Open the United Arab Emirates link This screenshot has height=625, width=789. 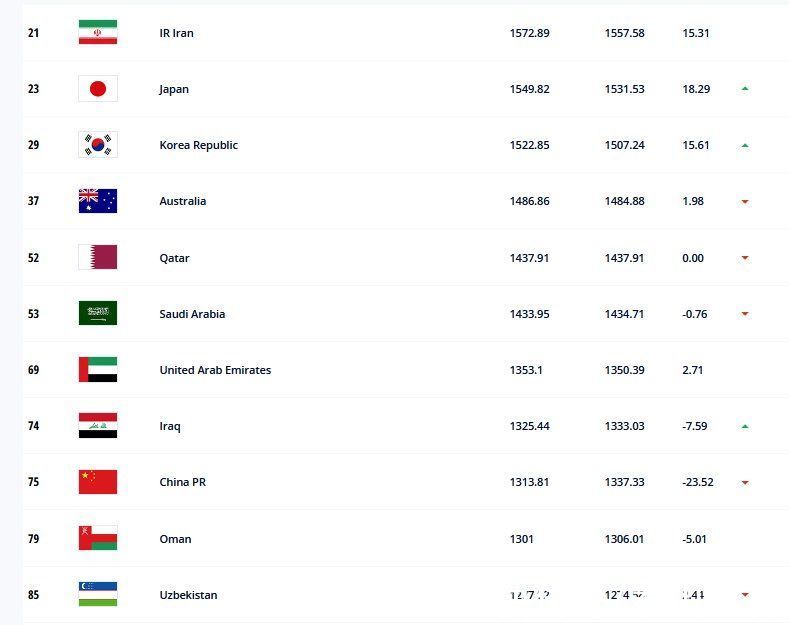(x=215, y=370)
